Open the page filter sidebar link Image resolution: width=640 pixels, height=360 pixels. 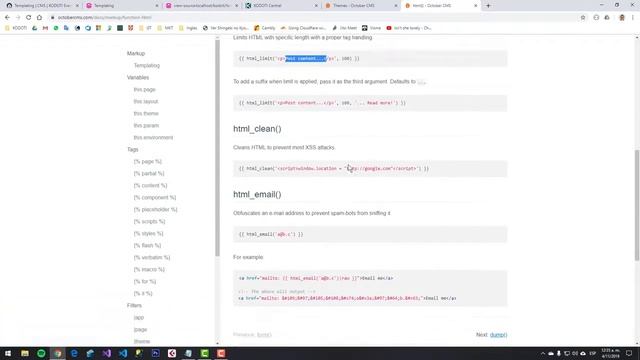[x=140, y=329]
